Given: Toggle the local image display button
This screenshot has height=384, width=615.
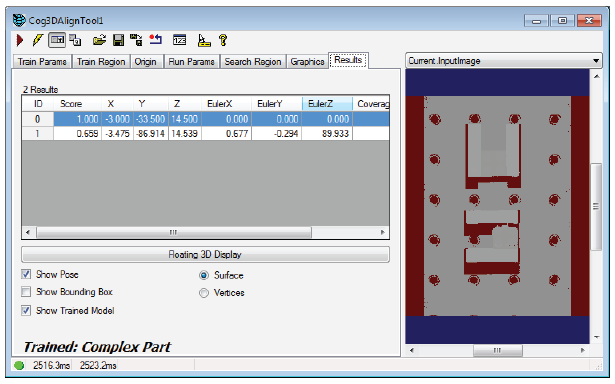Looking at the screenshot, I should [57, 40].
